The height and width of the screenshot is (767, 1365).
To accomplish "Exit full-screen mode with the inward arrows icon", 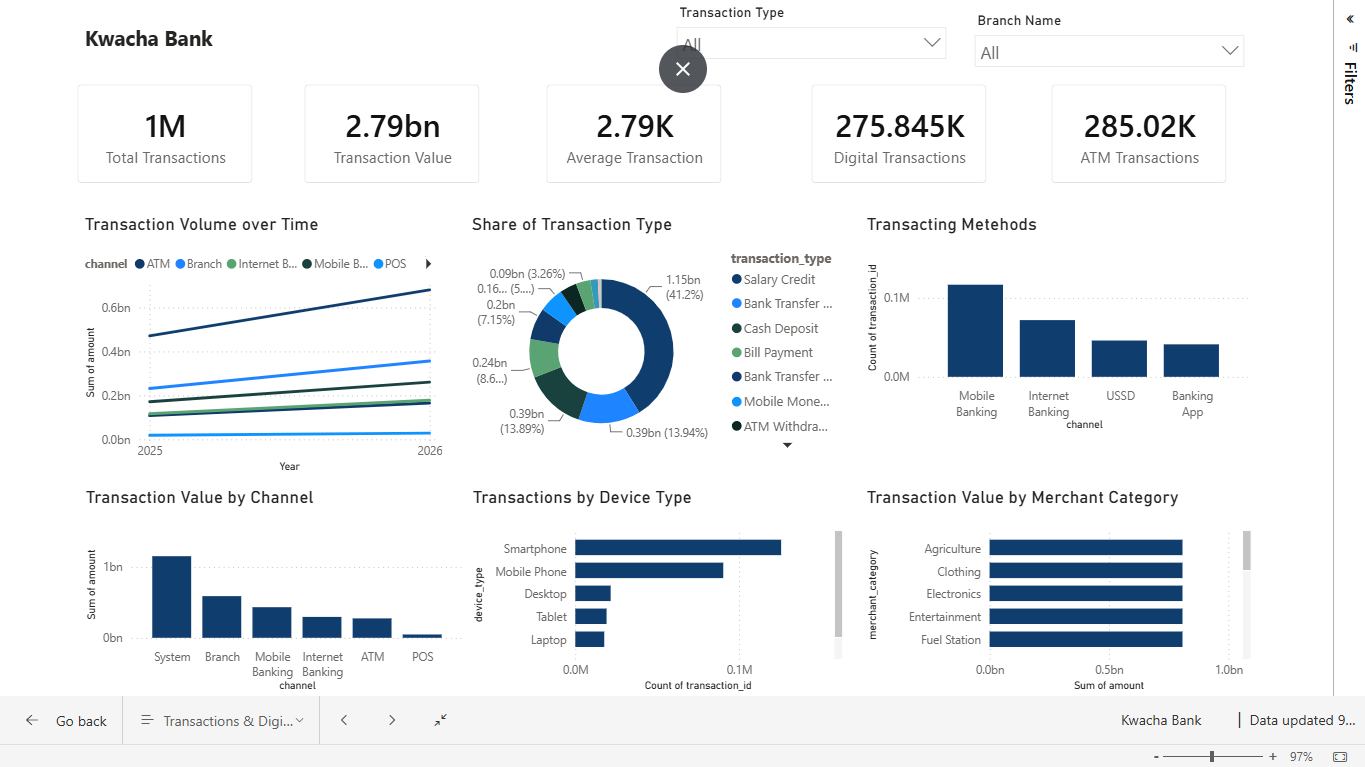I will (441, 720).
